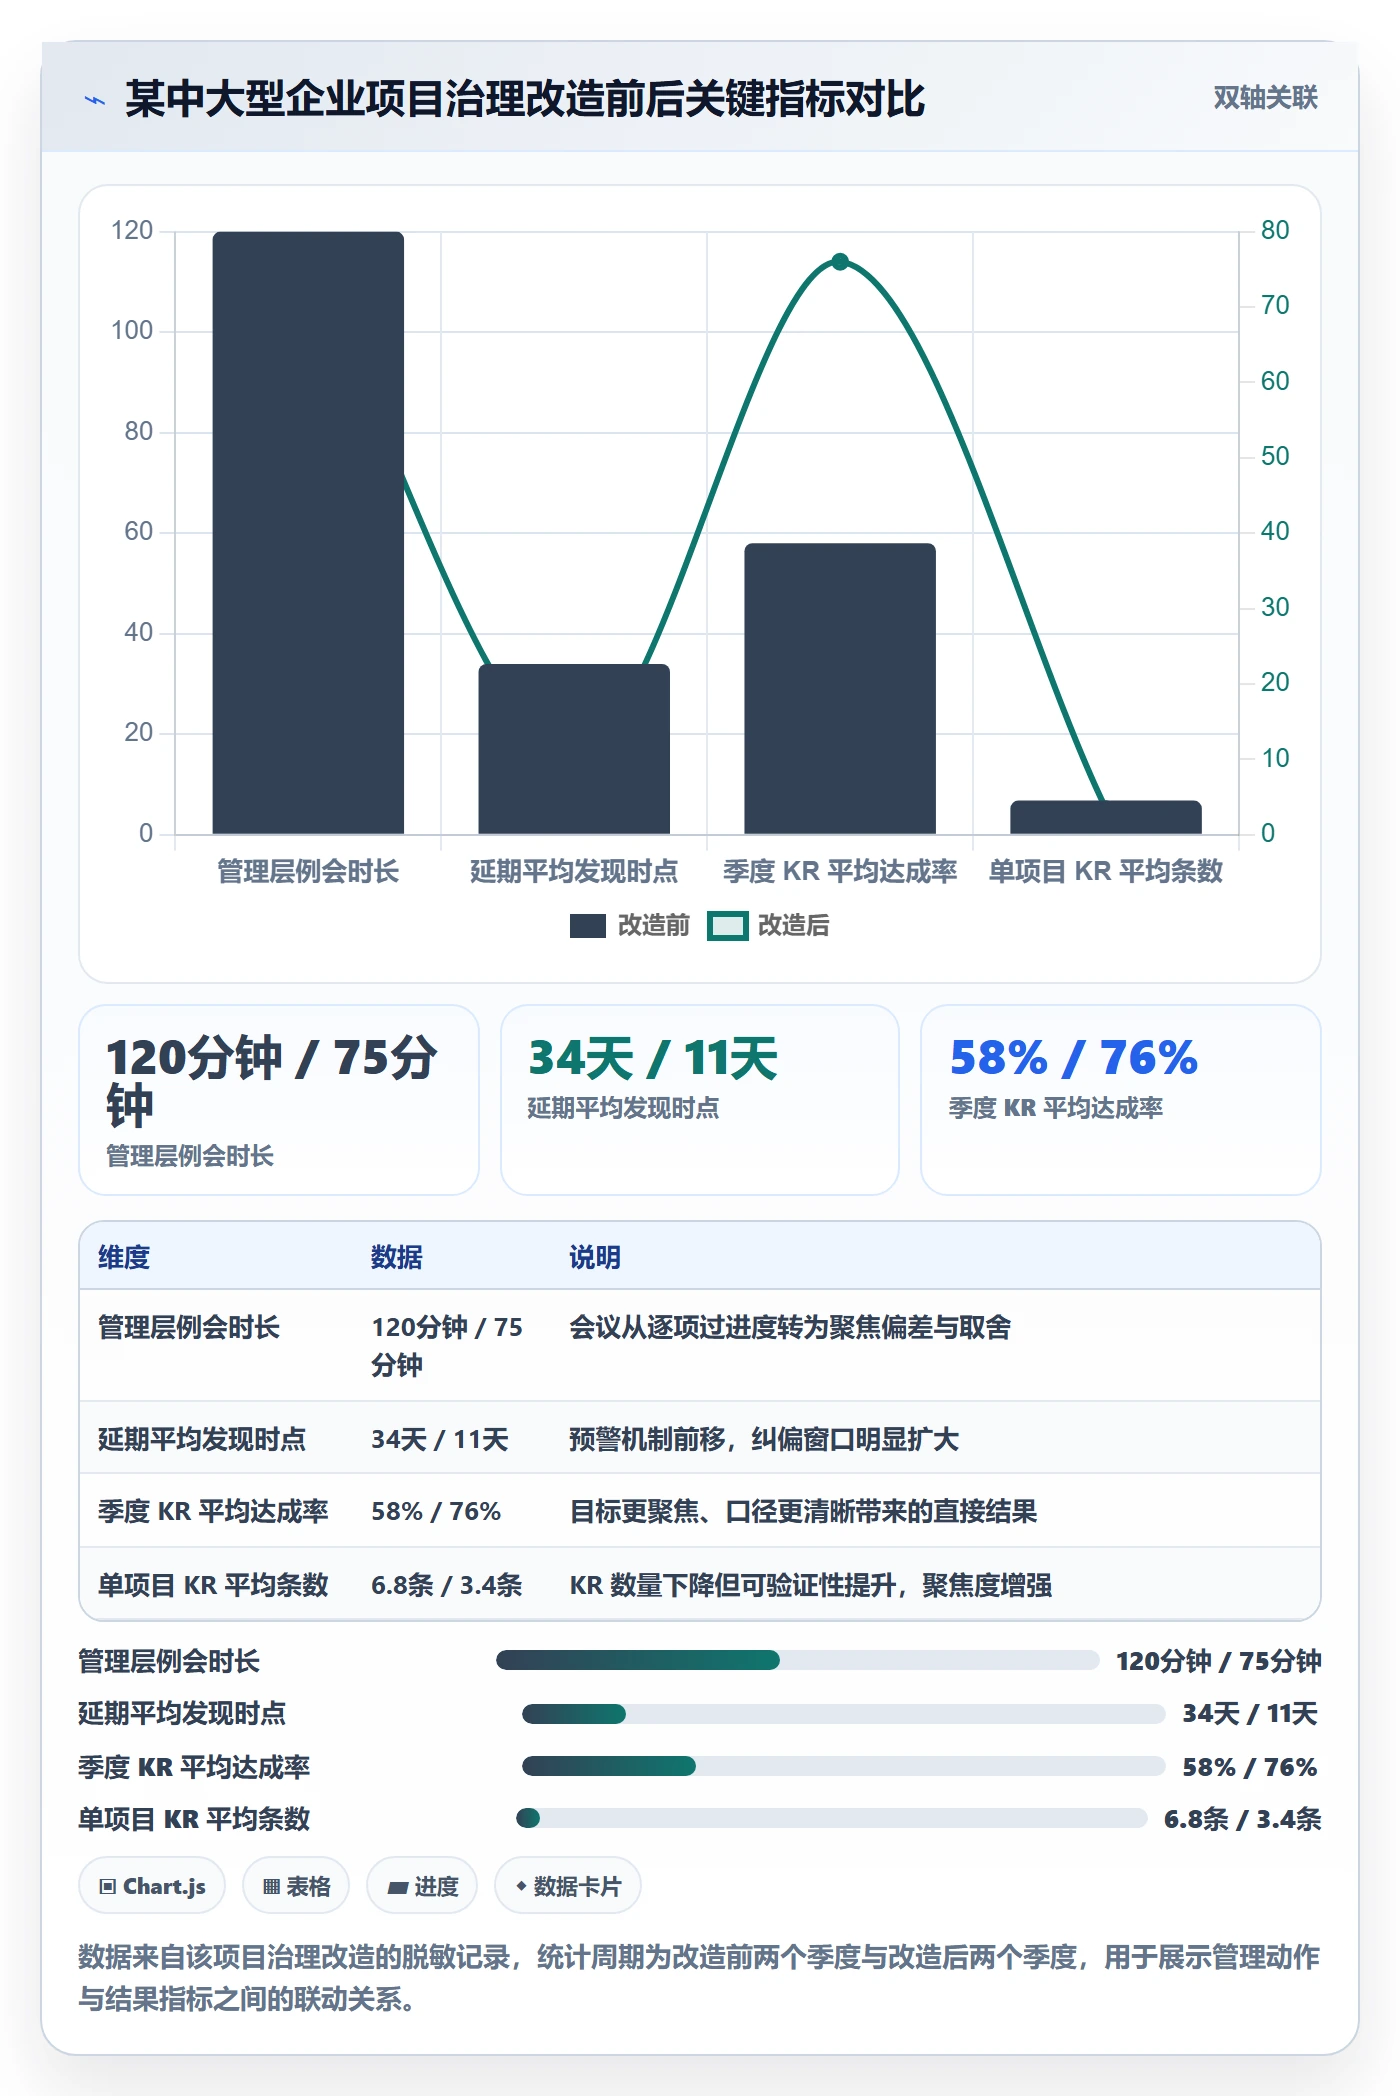Toggle the 改造后 legend item
Screen dimensions: 1400x2096
click(769, 926)
